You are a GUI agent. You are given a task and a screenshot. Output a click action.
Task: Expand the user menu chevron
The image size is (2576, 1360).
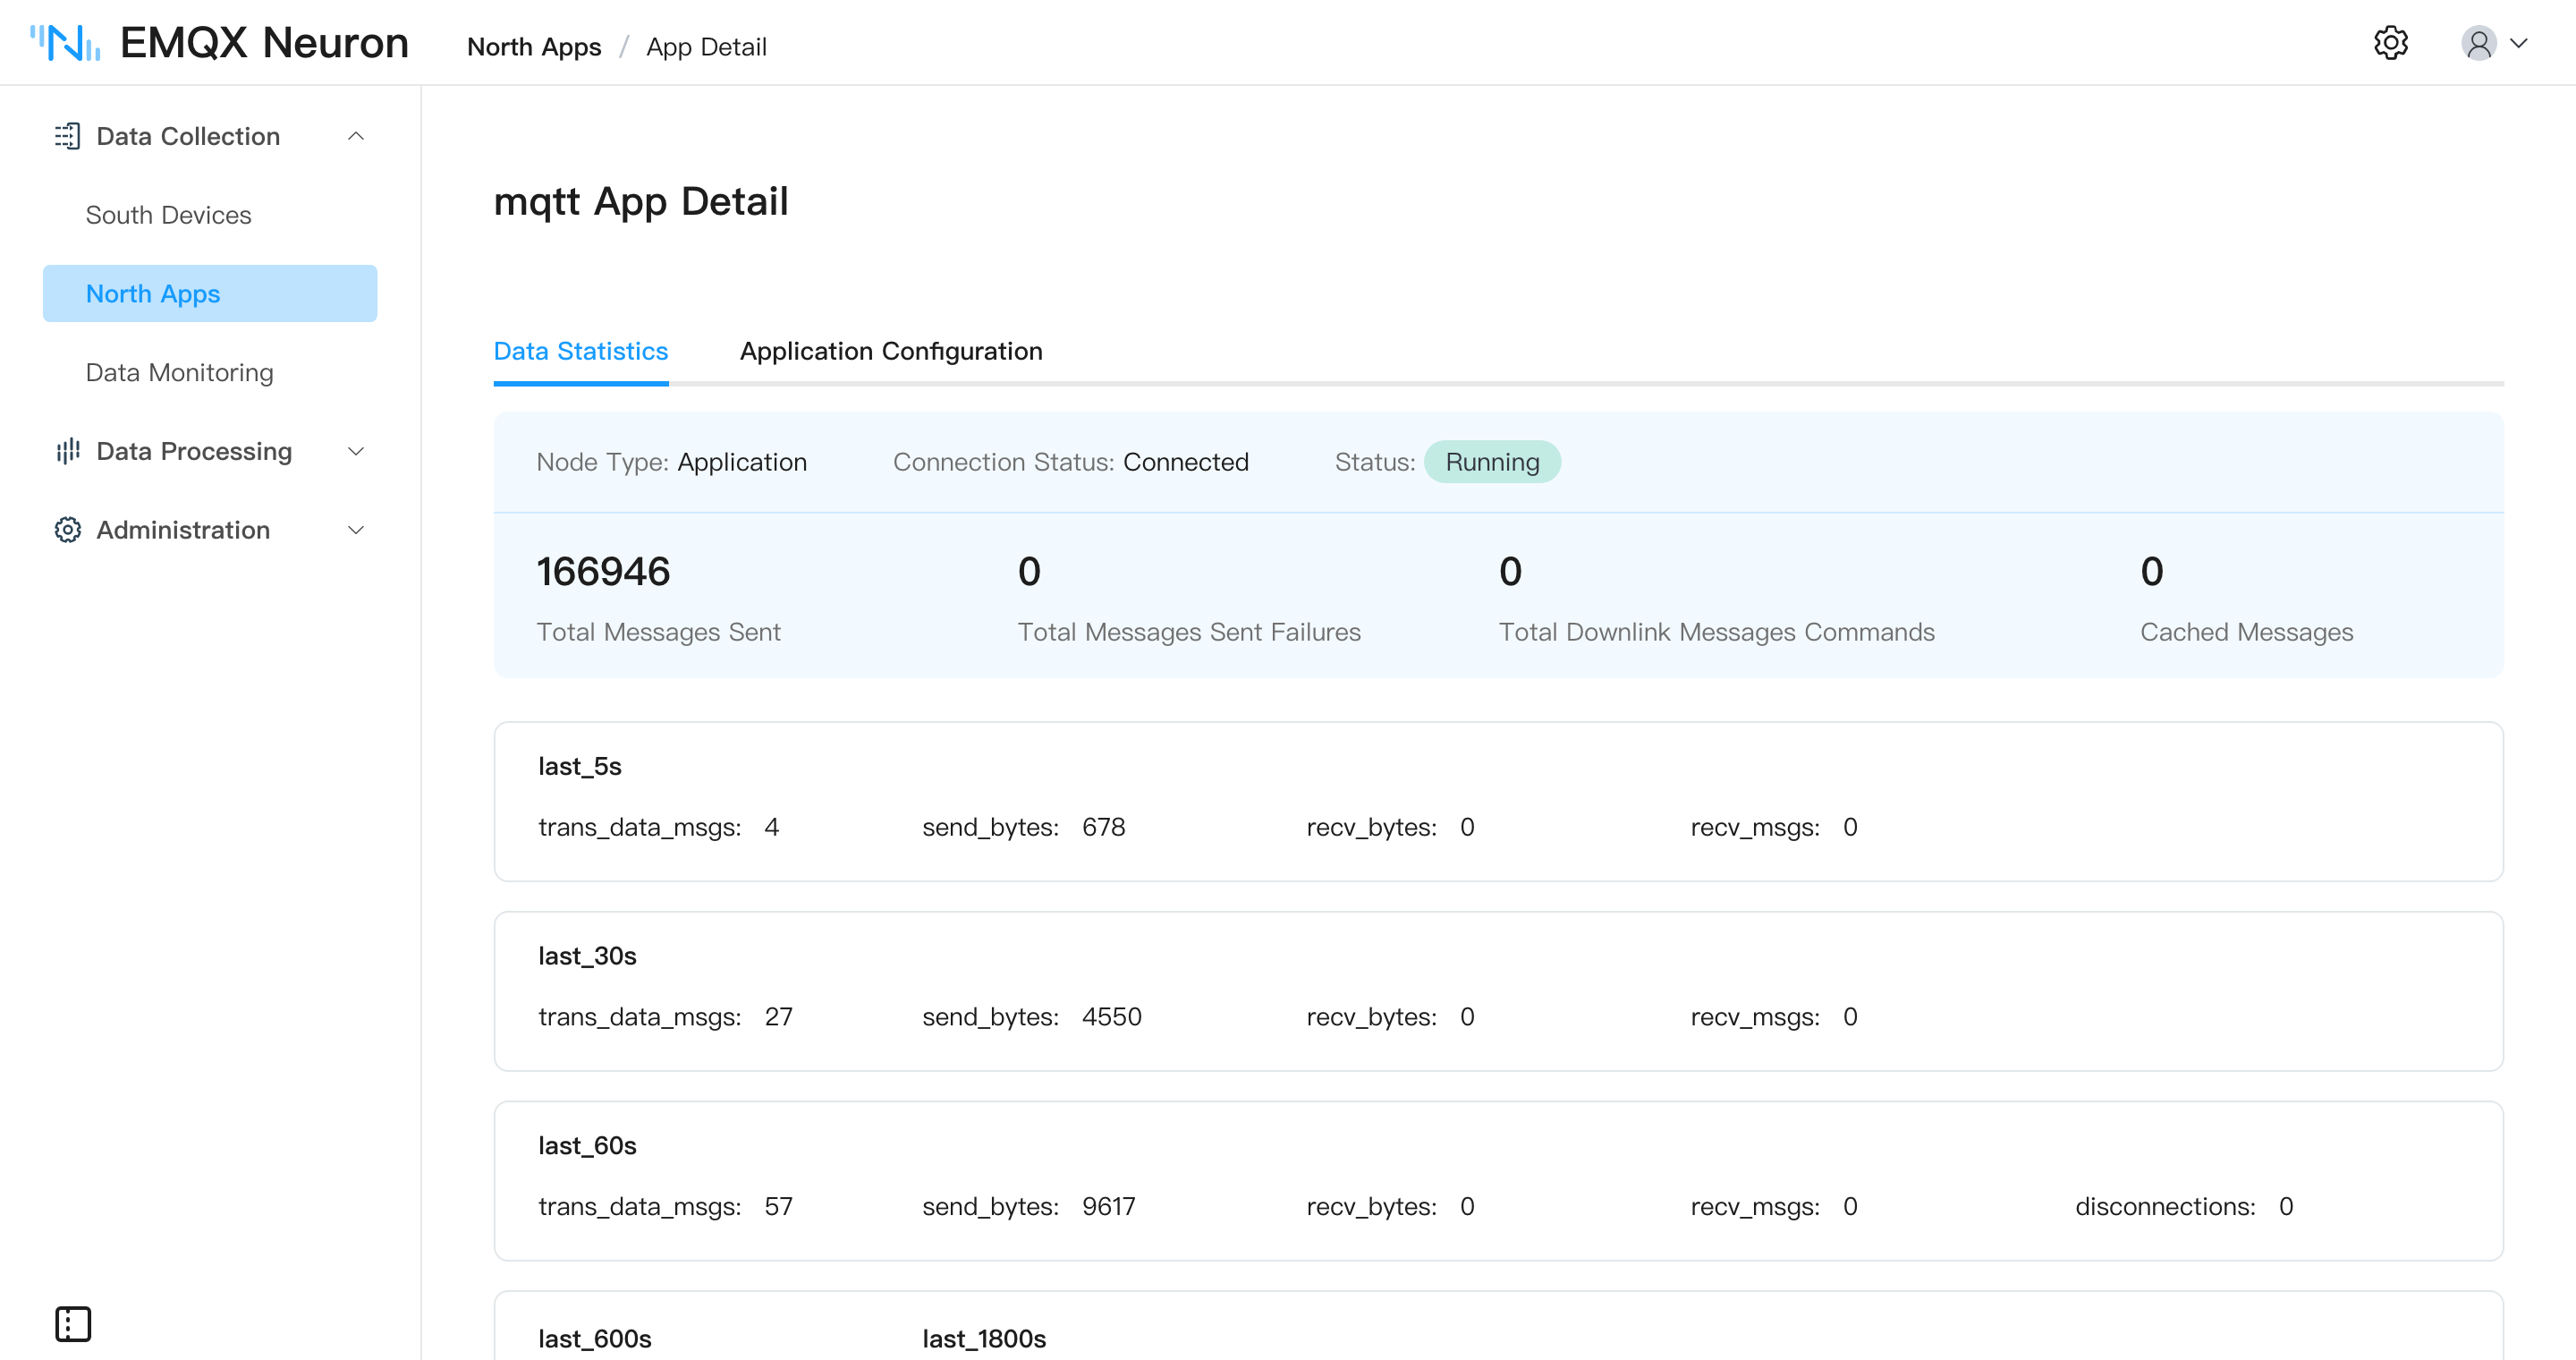pos(2519,43)
